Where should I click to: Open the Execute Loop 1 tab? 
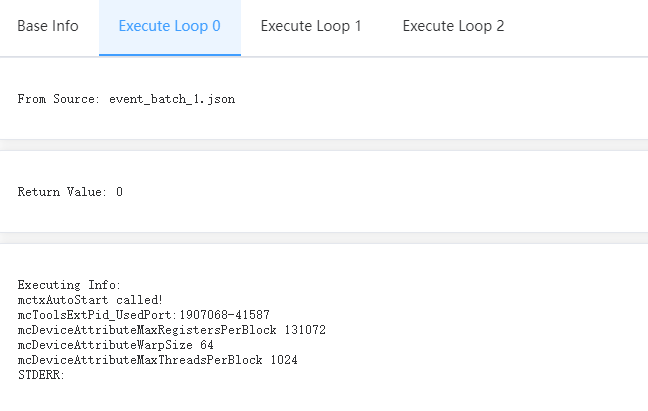pyautogui.click(x=311, y=27)
